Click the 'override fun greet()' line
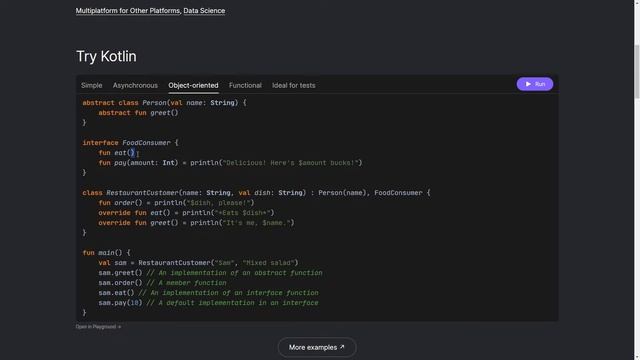This screenshot has height=360, width=640. [196, 223]
